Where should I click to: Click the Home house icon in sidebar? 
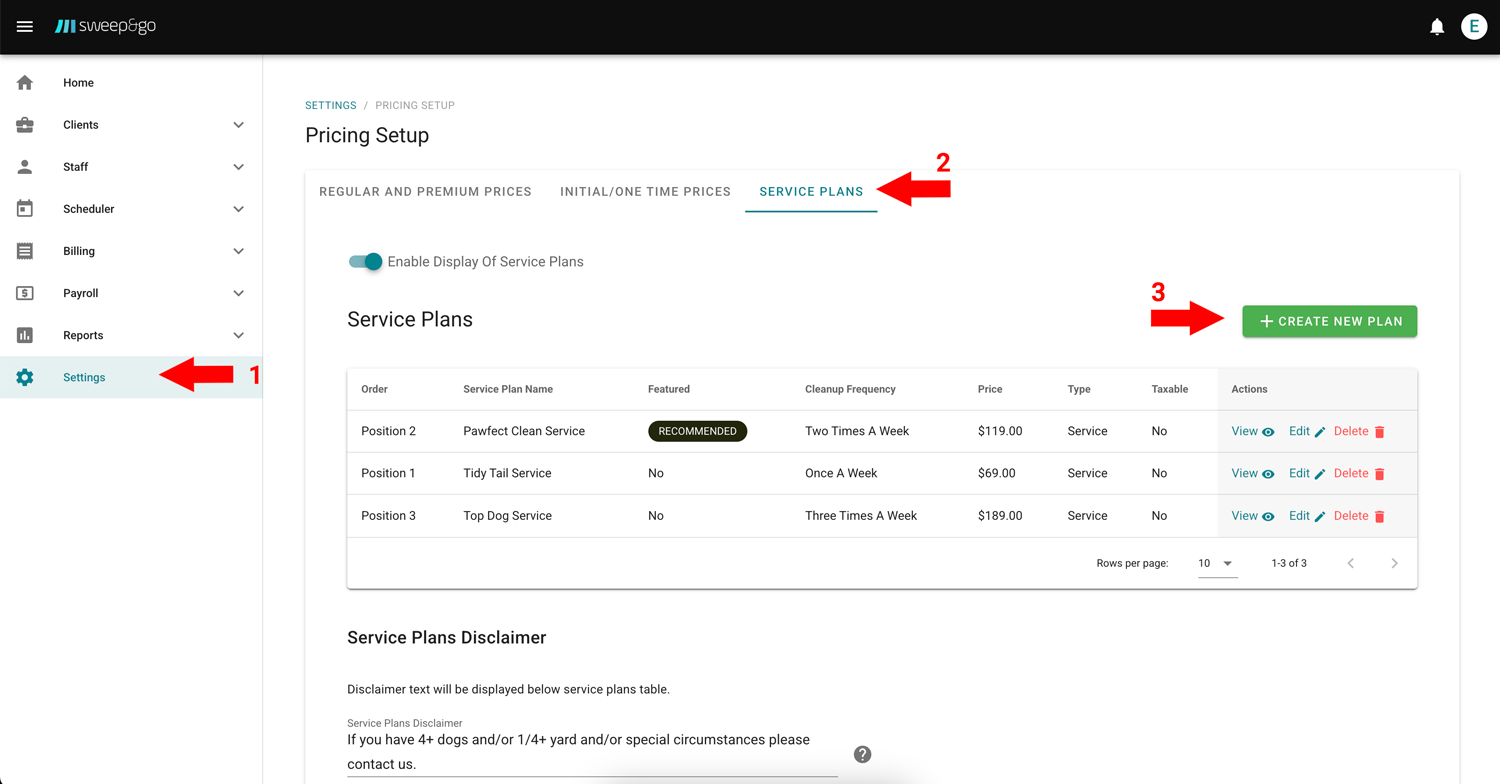pos(25,83)
